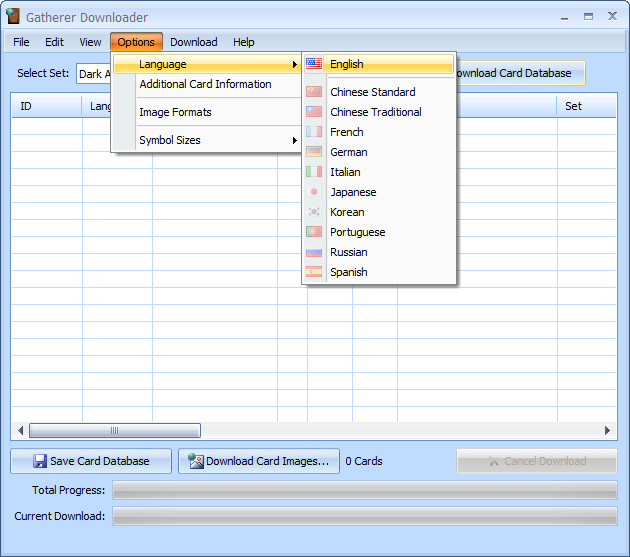Click the Spanish flag icon

(314, 272)
